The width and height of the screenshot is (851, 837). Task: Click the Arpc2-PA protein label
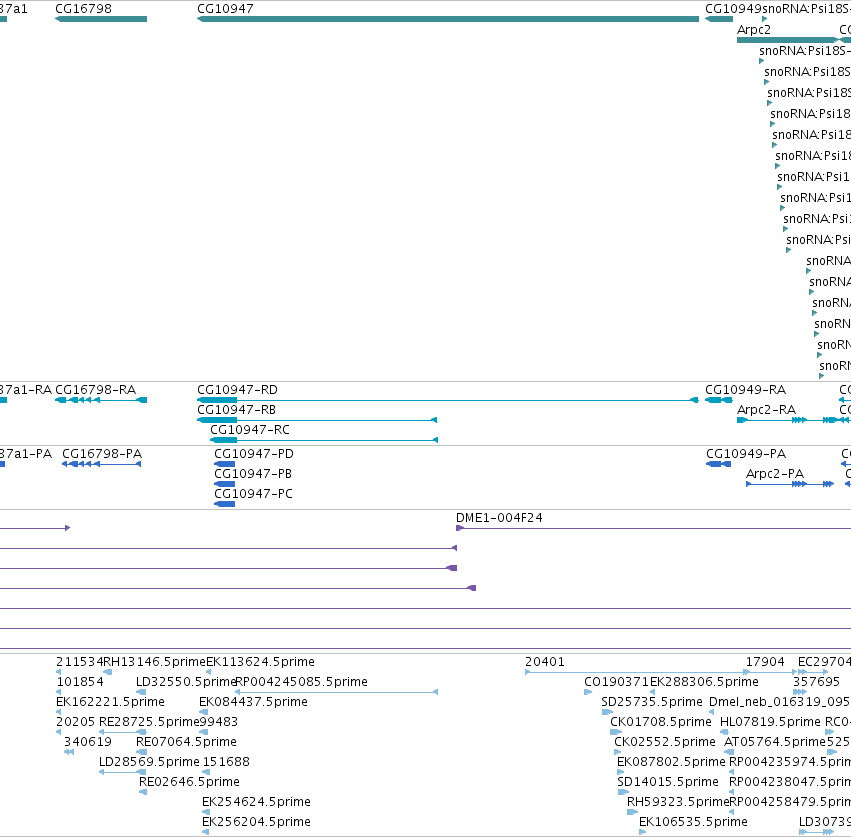775,474
